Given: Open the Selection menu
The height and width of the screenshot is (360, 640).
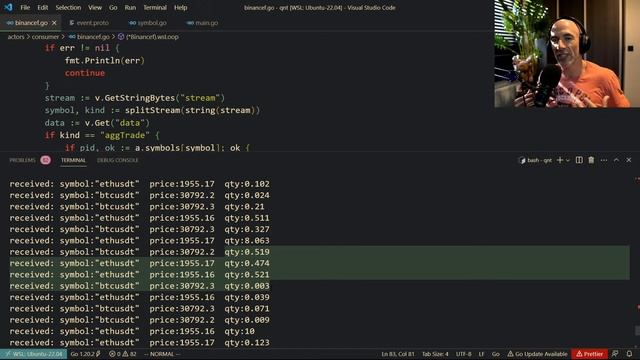Looking at the screenshot, I should (68, 7).
